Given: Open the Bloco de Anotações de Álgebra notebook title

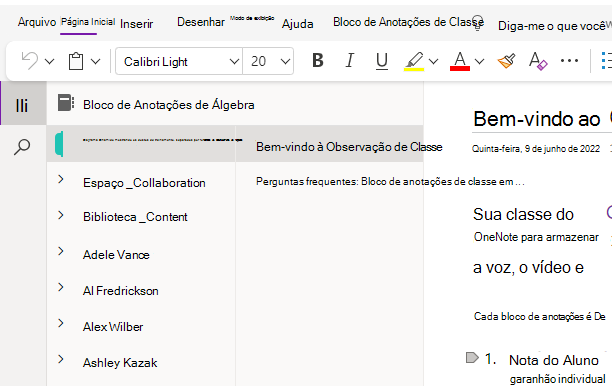Looking at the screenshot, I should [169, 105].
